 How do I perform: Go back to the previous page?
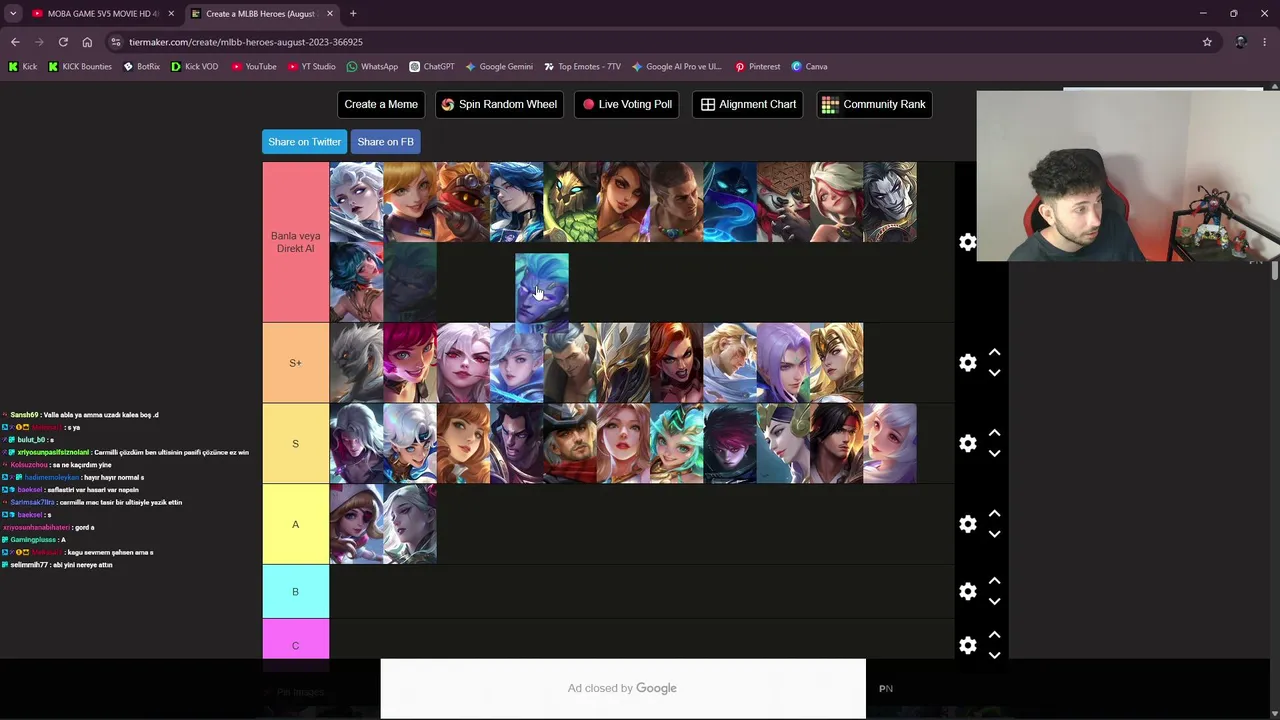[x=15, y=42]
